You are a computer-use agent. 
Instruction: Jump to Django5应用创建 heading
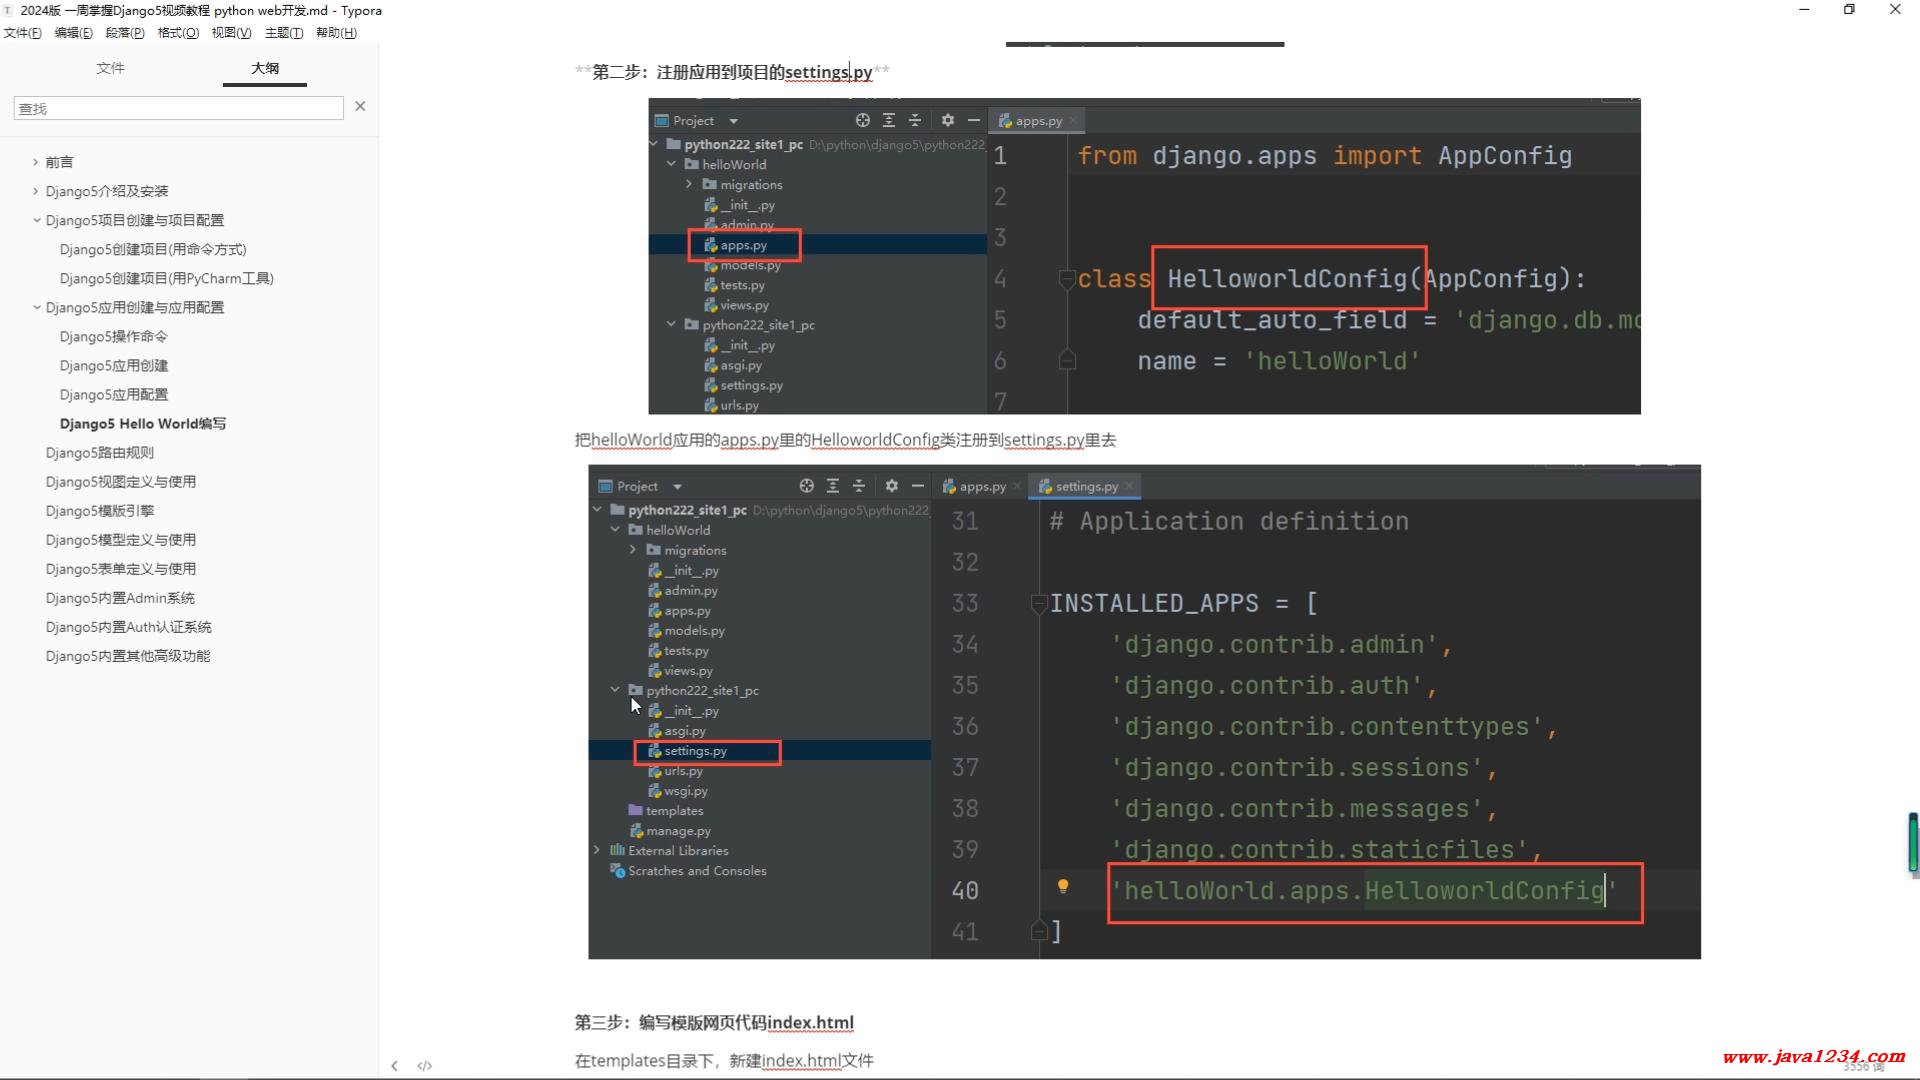coord(113,365)
